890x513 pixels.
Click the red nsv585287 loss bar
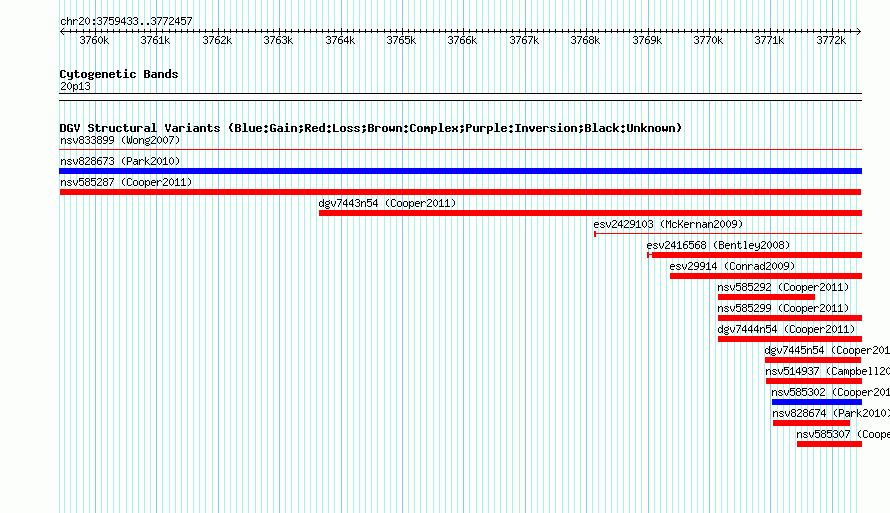460,192
